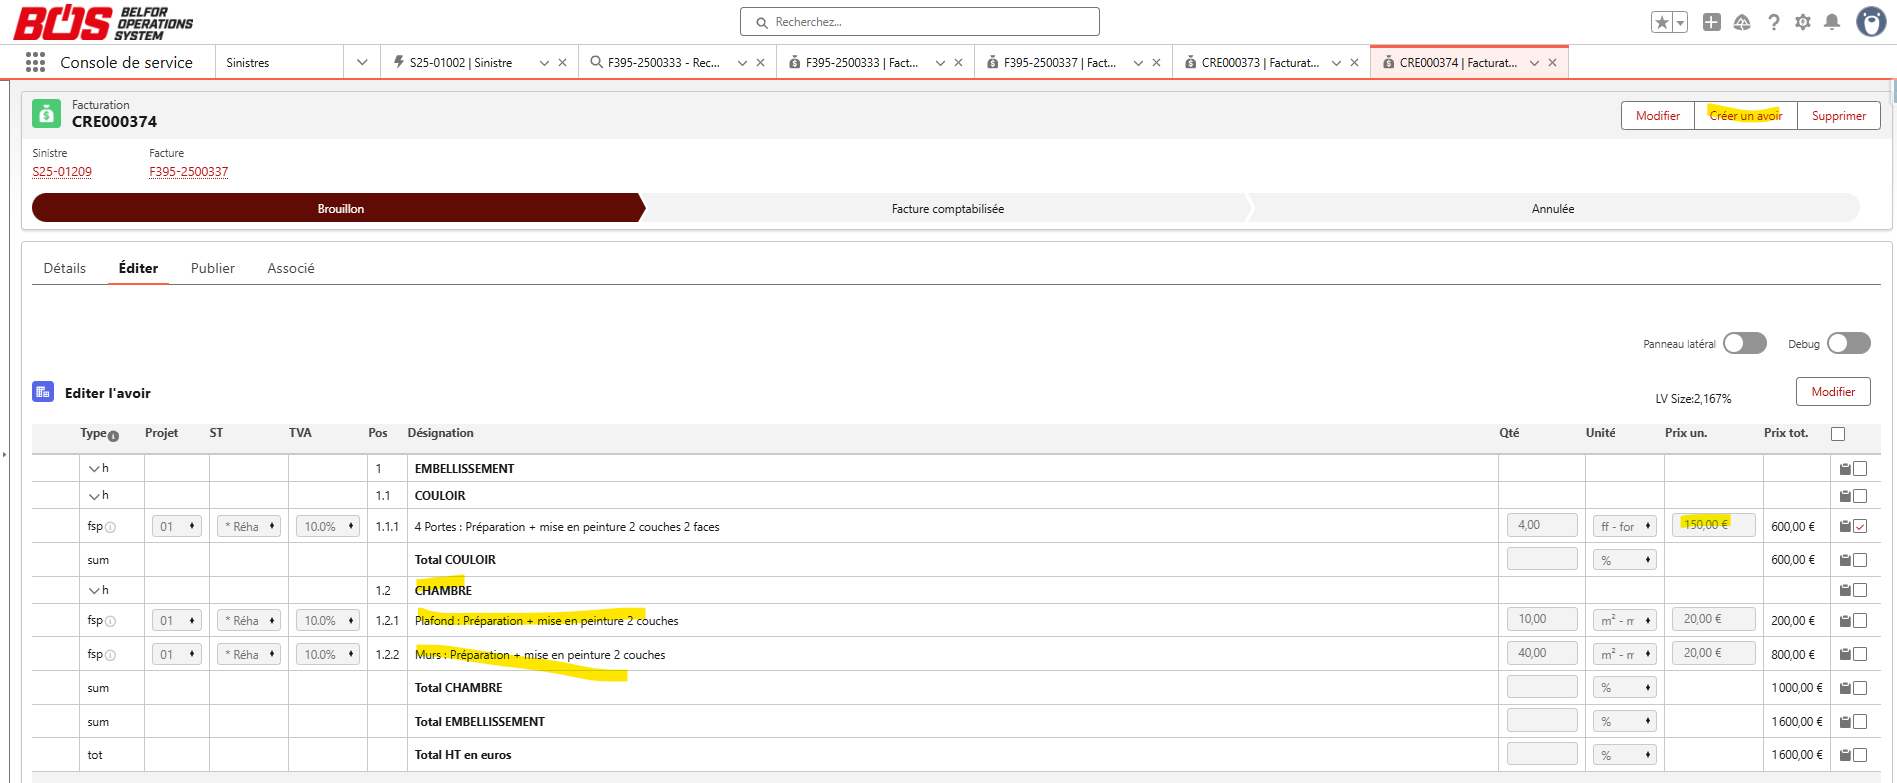Click the unit price field showing 150,00 €

1713,525
